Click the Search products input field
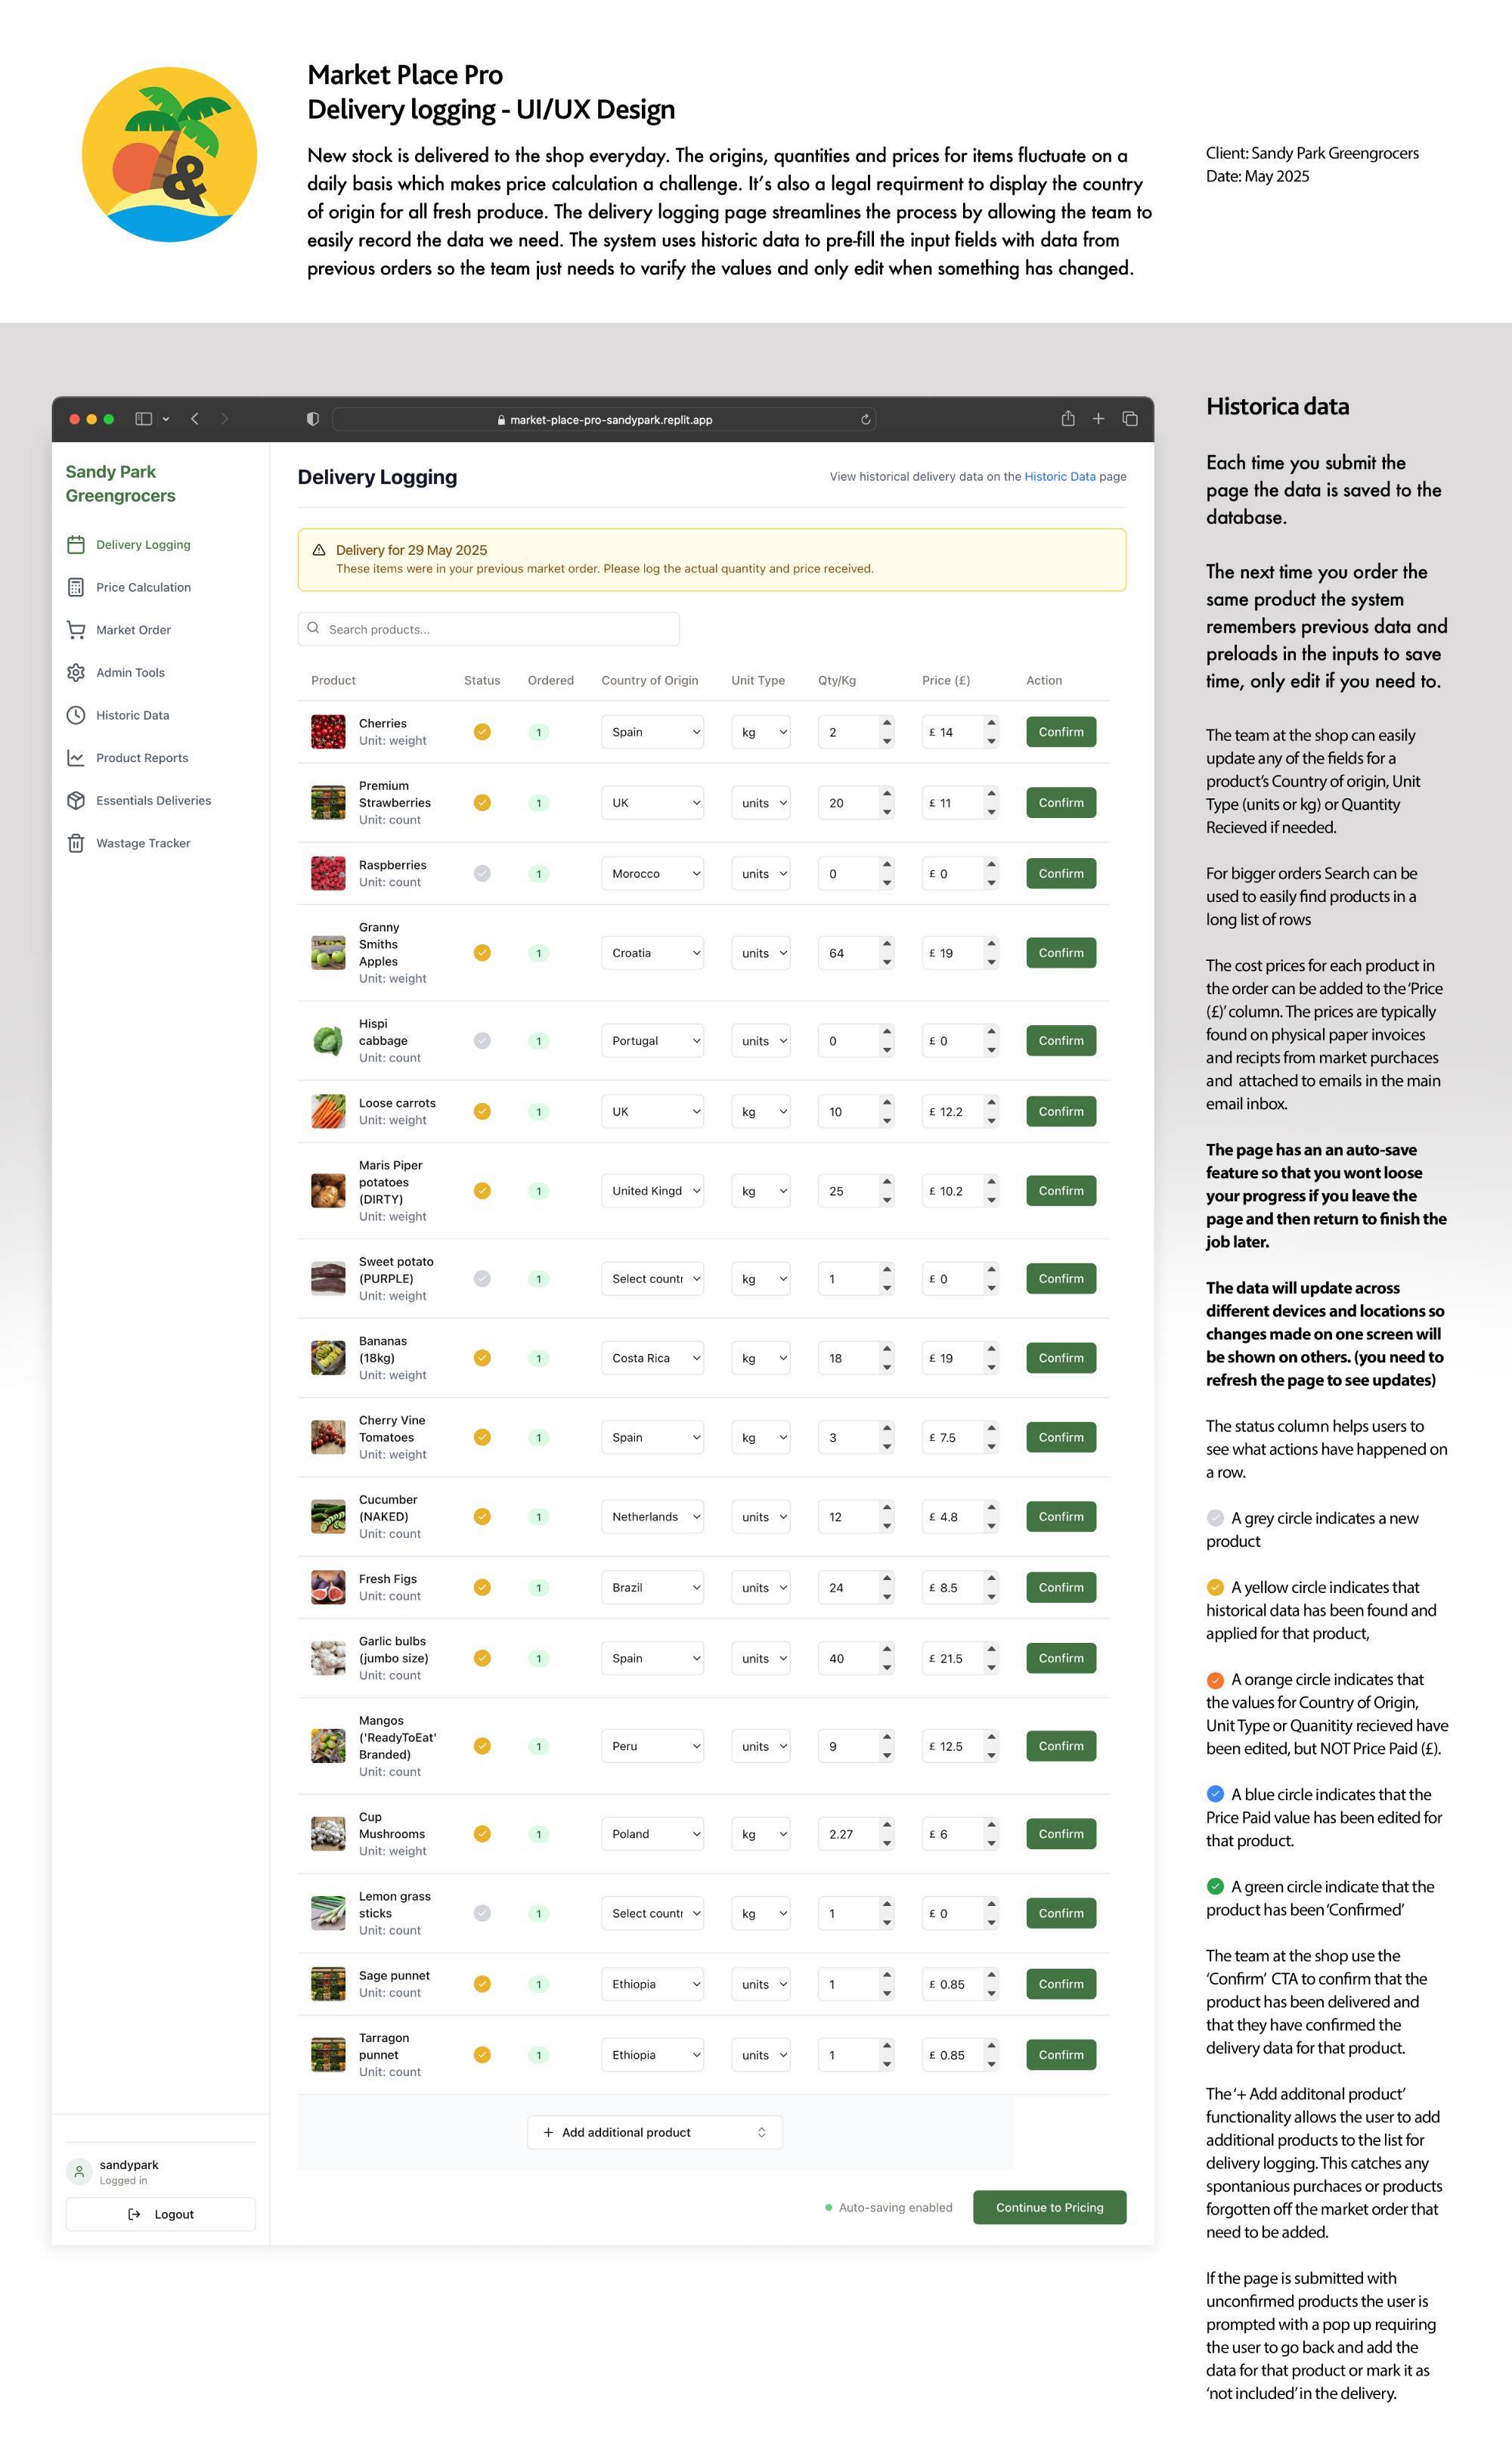Screen dimensions: 1512x2445 488,629
